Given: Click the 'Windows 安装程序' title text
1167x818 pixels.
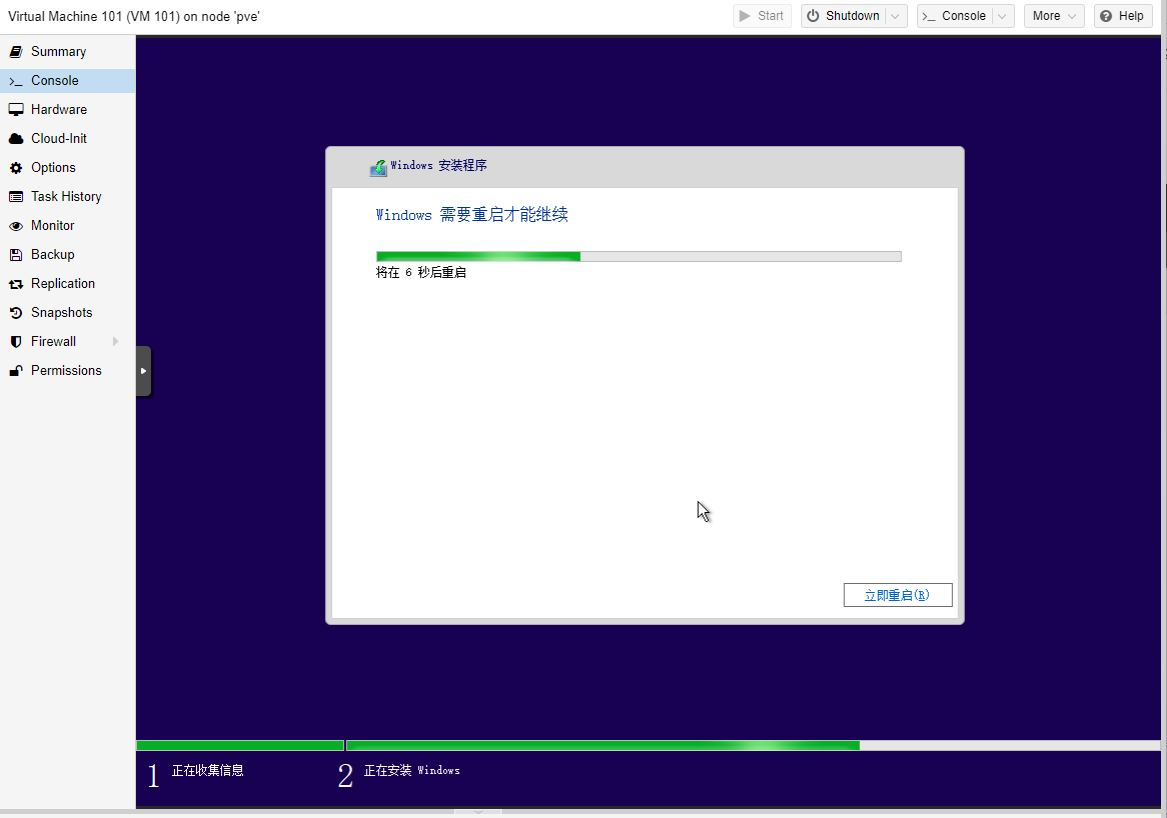Looking at the screenshot, I should click(x=438, y=165).
